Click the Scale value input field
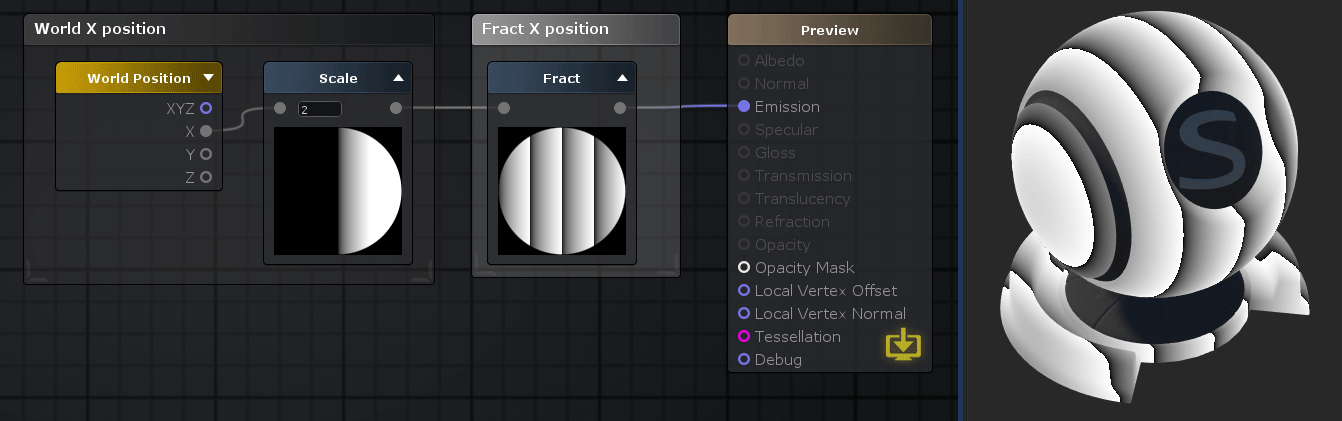The height and width of the screenshot is (421, 1342). pyautogui.click(x=320, y=109)
